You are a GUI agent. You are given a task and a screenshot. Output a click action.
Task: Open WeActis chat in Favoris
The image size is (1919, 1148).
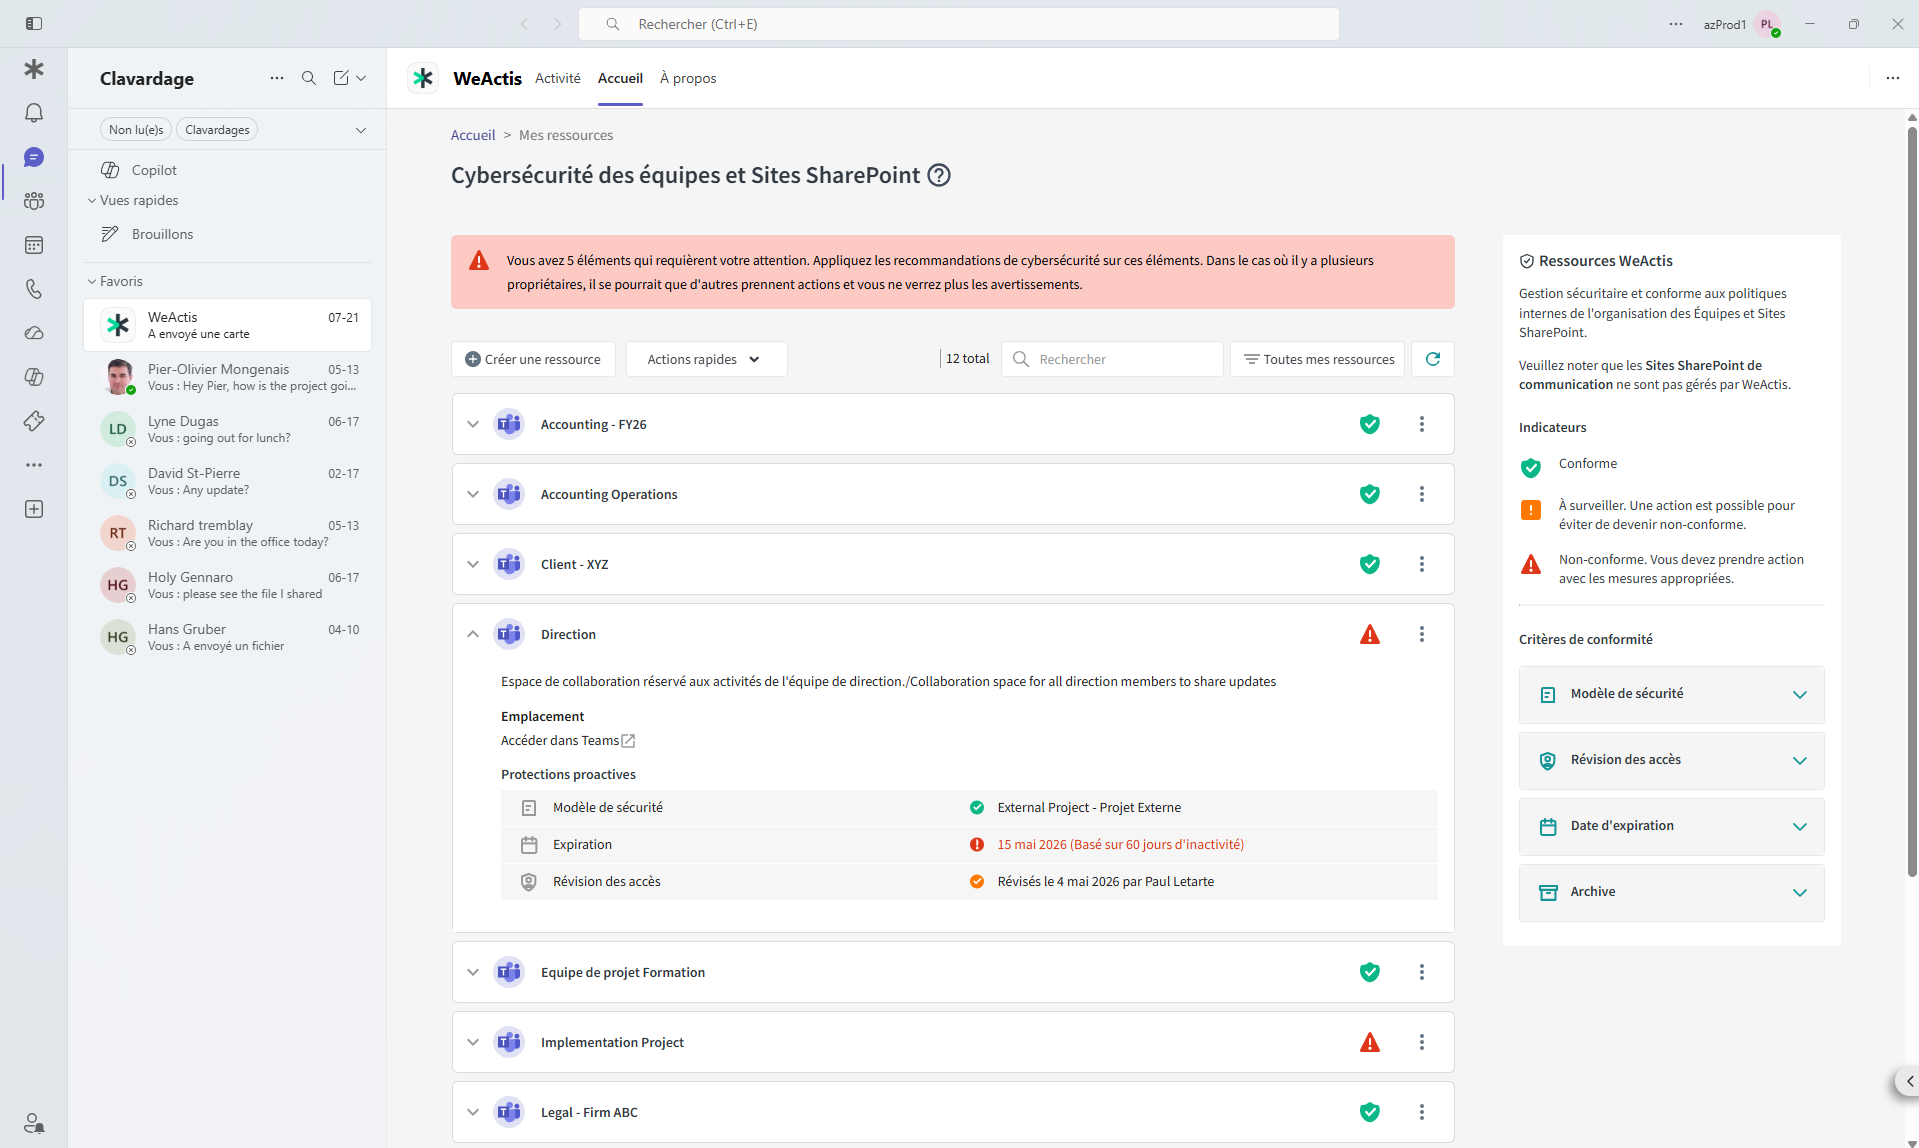click(x=228, y=325)
